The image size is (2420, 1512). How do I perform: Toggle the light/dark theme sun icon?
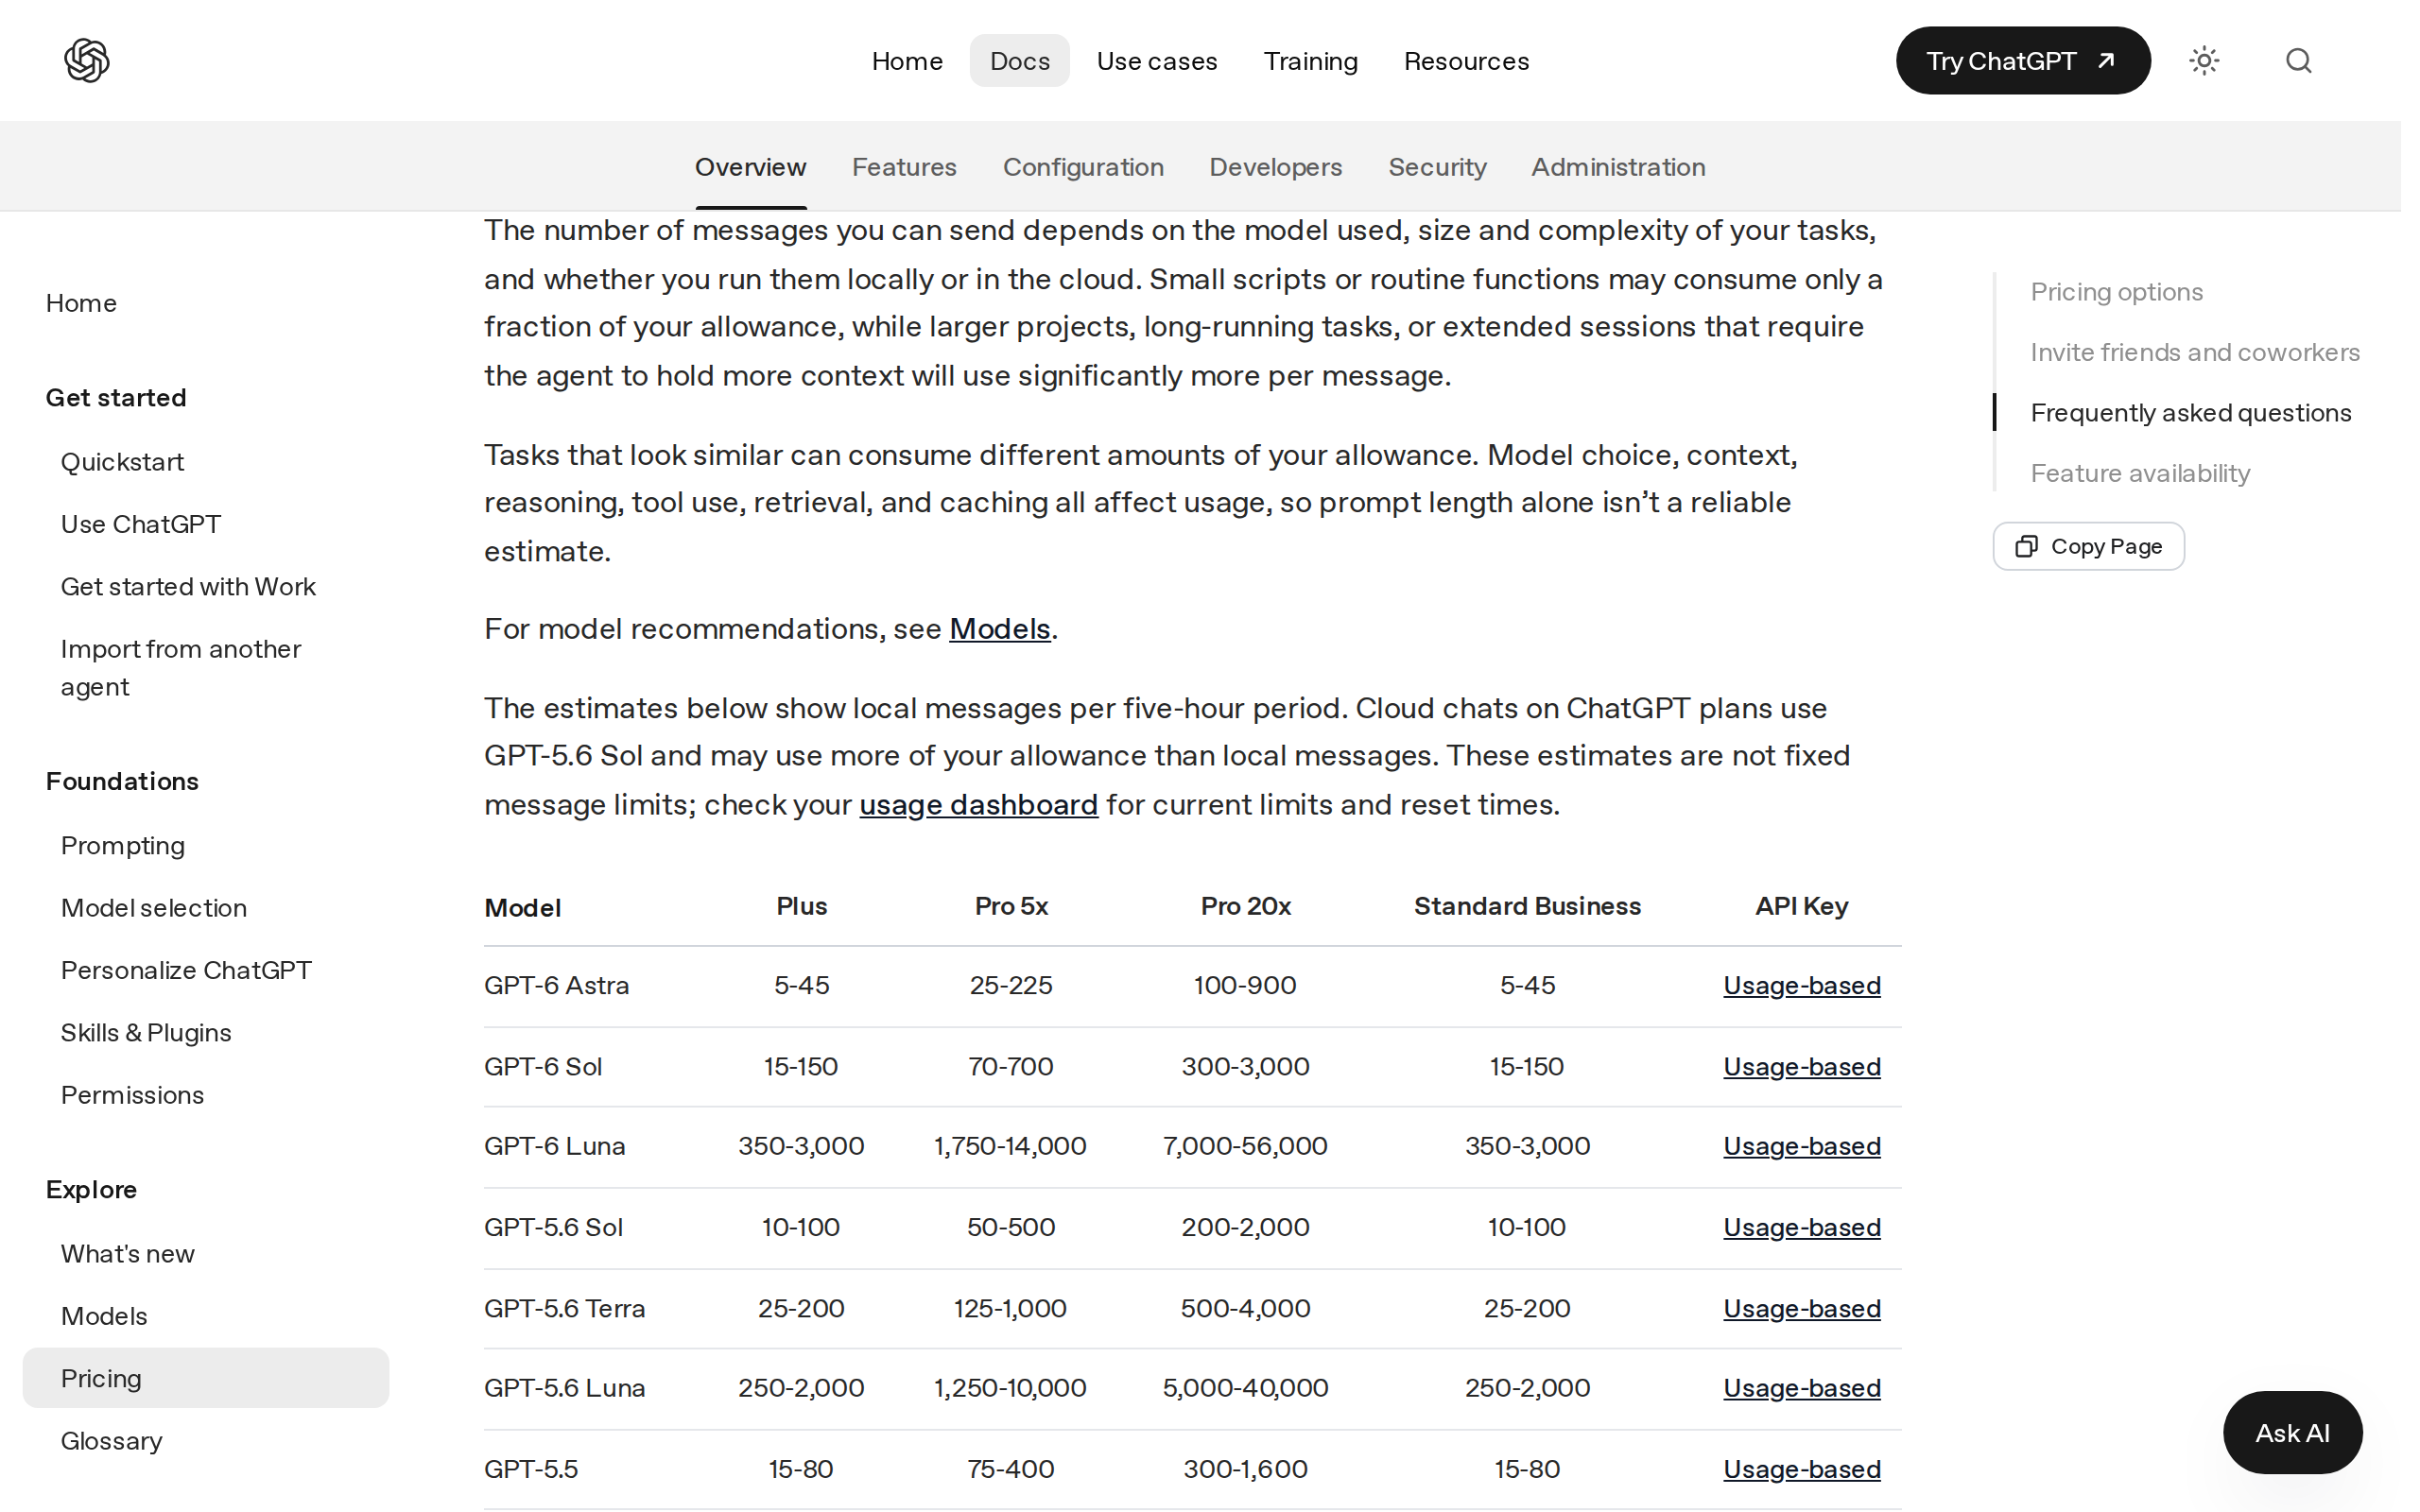(x=2204, y=60)
